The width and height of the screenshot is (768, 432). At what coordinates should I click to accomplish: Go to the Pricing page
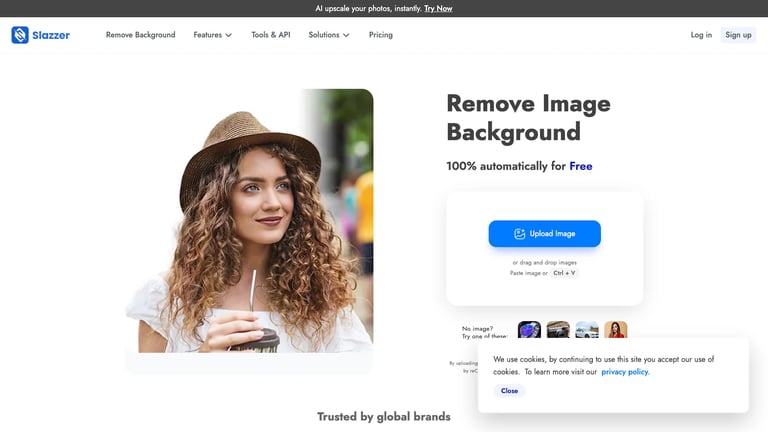click(x=381, y=35)
